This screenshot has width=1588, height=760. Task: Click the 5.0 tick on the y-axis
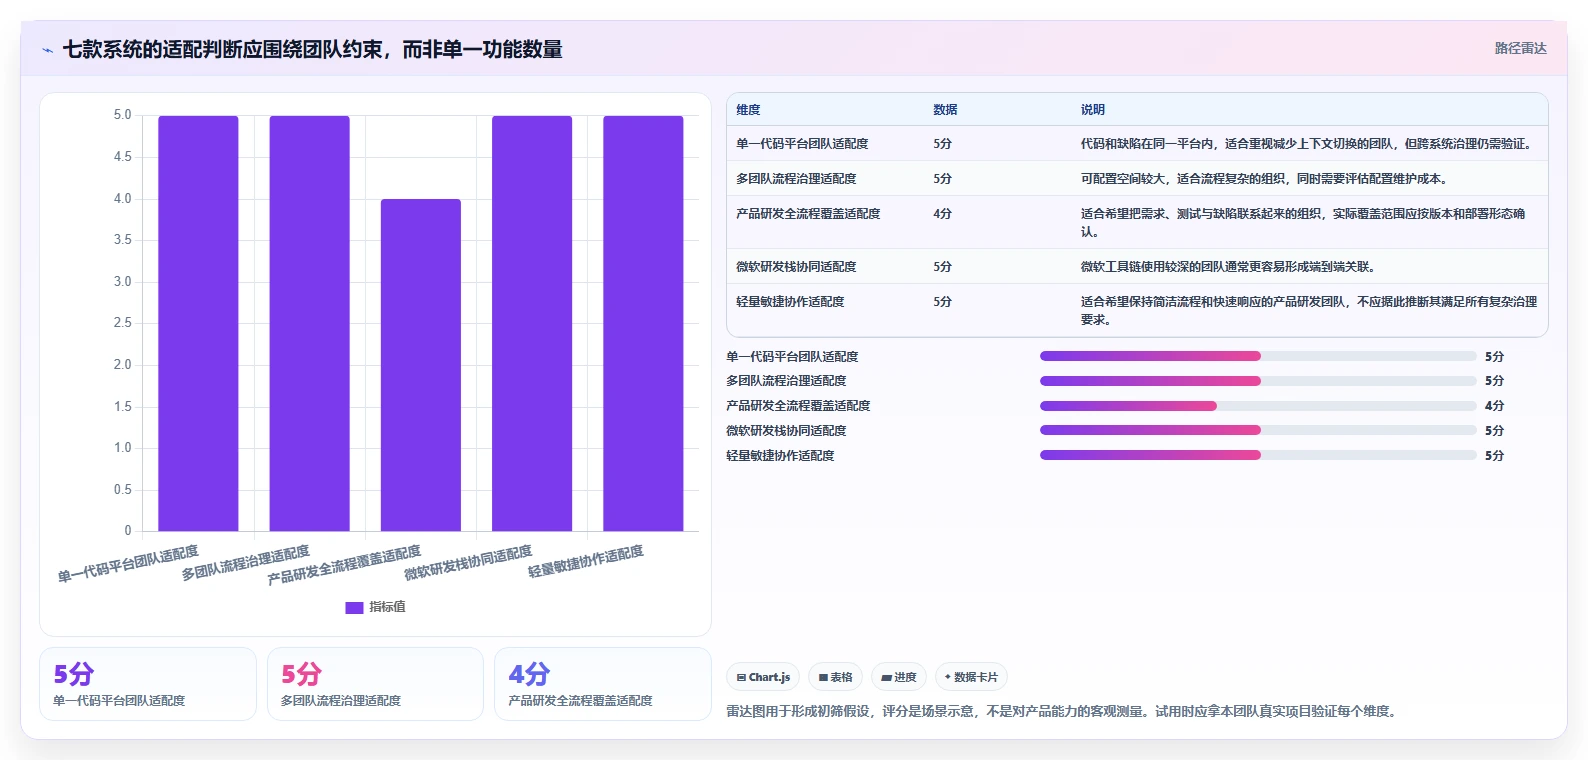(x=122, y=115)
